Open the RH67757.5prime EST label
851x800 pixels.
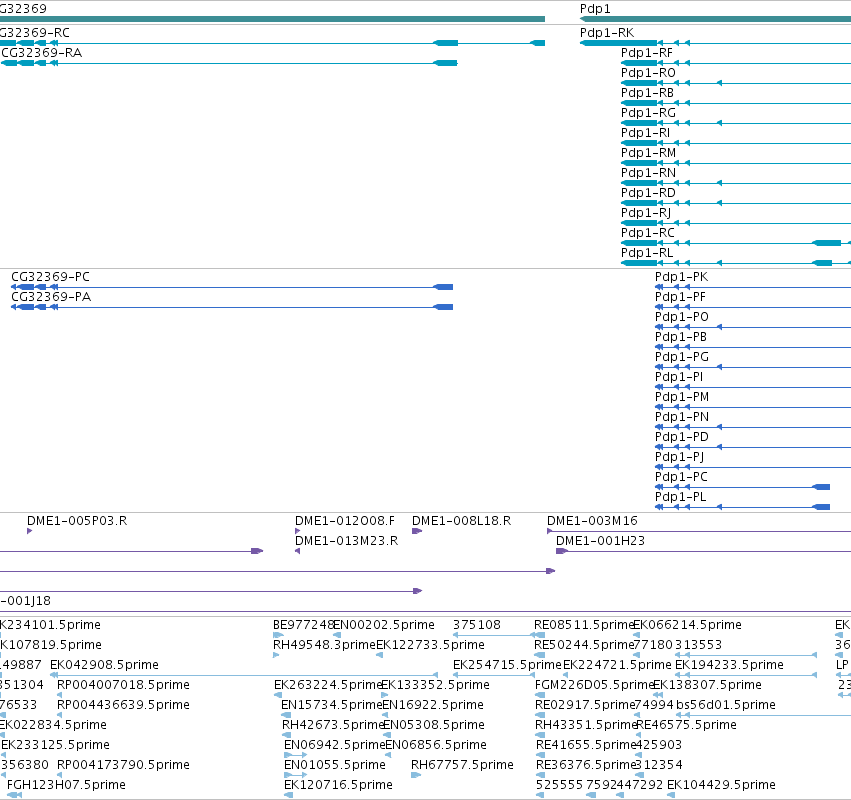tap(462, 765)
